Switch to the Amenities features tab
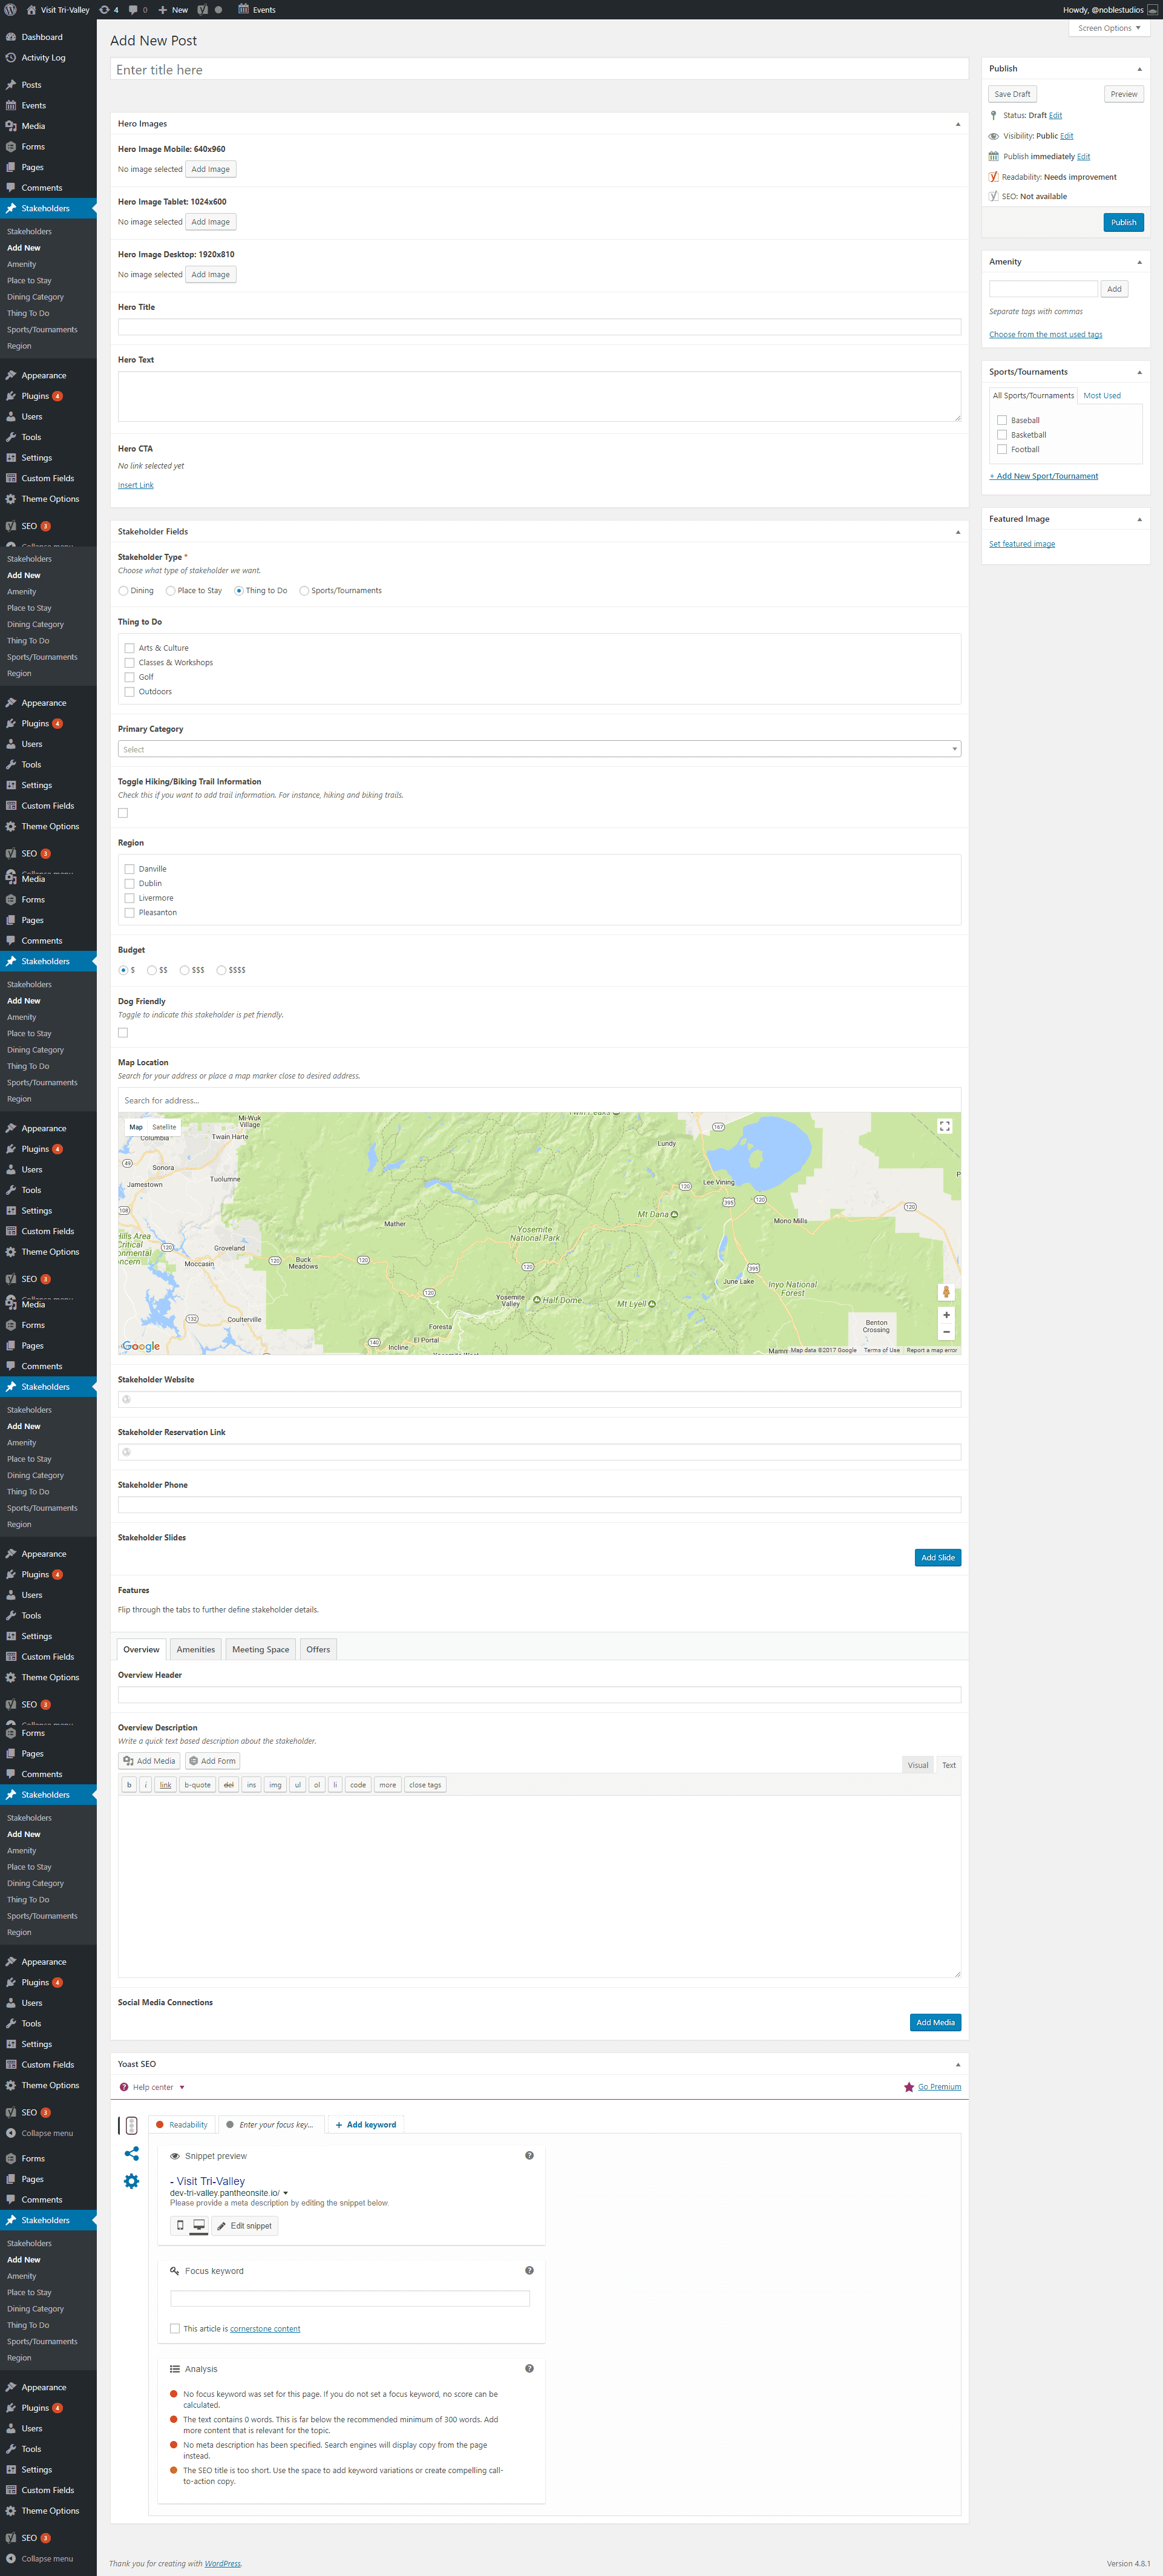This screenshot has height=2576, width=1163. point(196,1649)
